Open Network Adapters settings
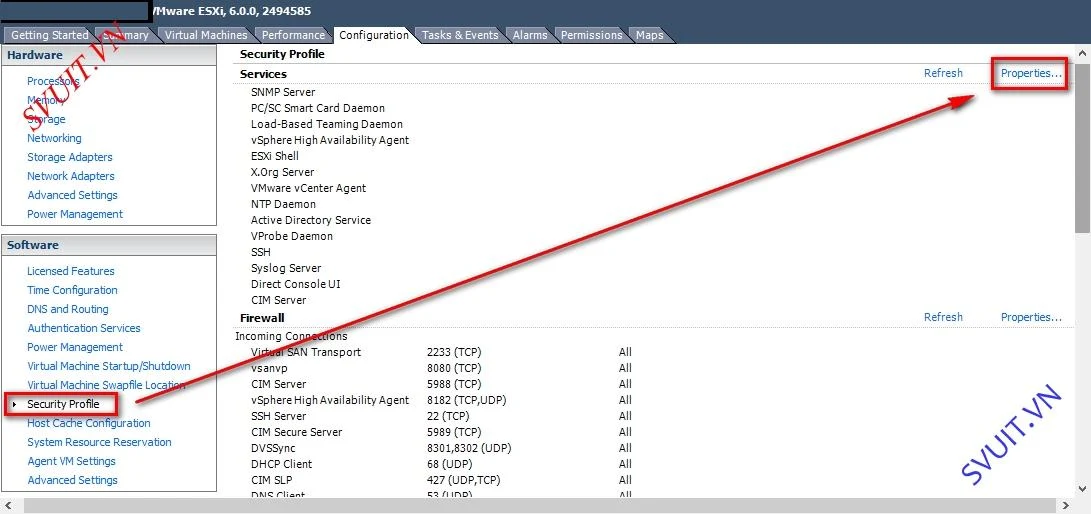The width and height of the screenshot is (1091, 514). click(71, 176)
